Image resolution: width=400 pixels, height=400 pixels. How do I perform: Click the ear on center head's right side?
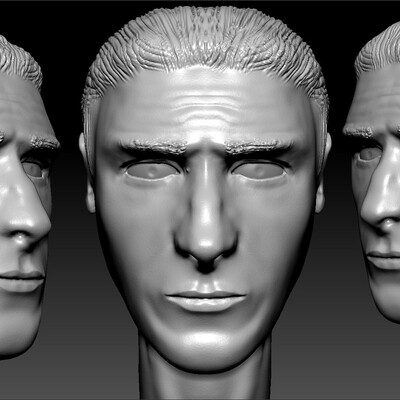click(323, 173)
